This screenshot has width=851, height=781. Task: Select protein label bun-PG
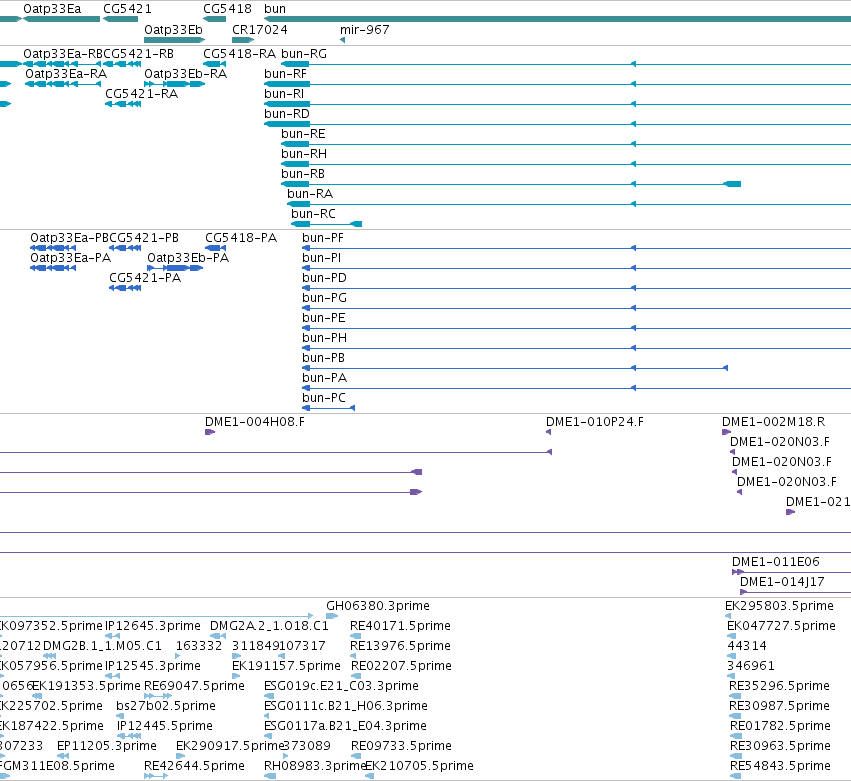[x=324, y=299]
